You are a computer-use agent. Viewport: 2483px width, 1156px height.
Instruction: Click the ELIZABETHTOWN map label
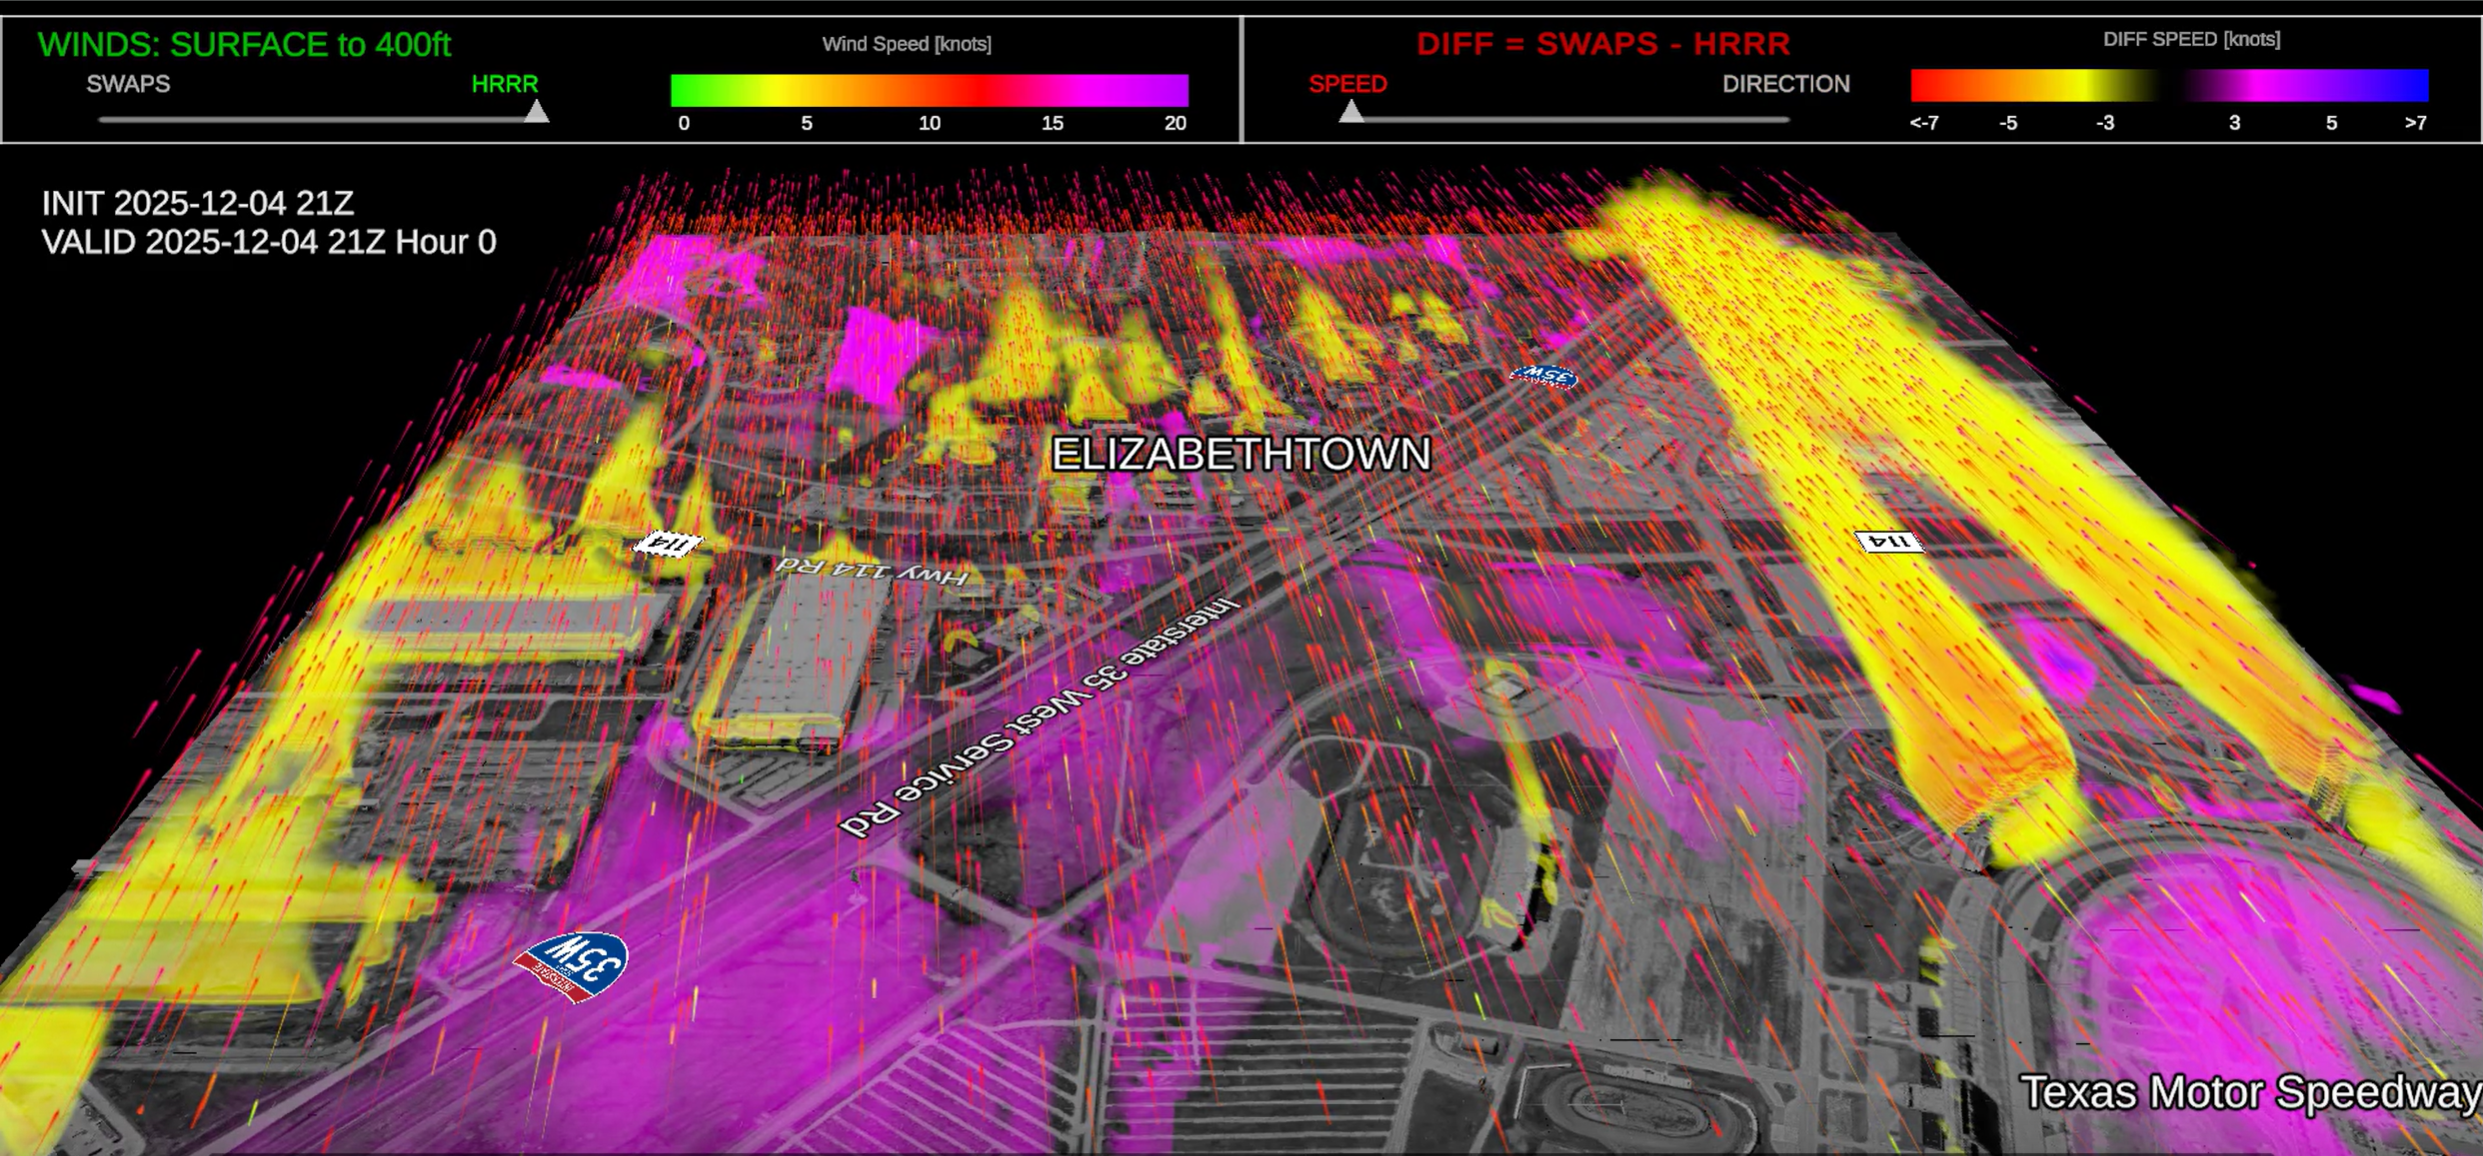click(x=1240, y=455)
